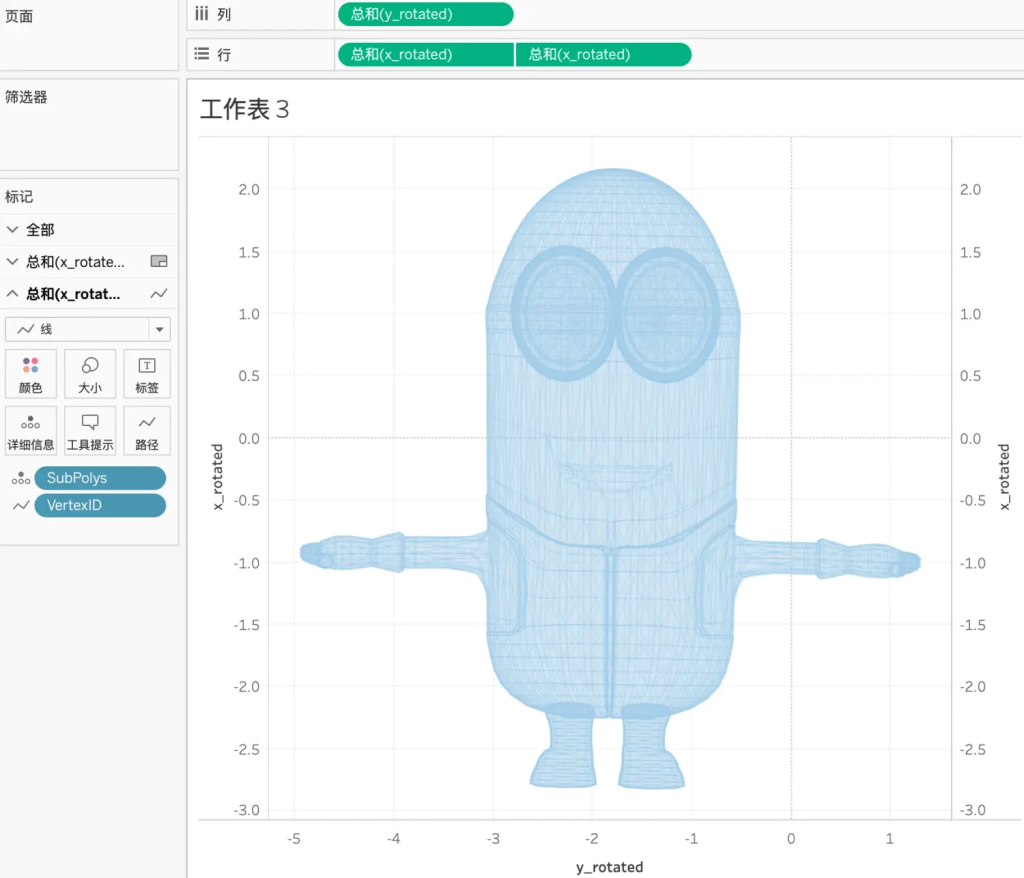Viewport: 1024px width, 878px height.
Task: Click the detail icon beside SubPolys pill
Action: [20, 478]
